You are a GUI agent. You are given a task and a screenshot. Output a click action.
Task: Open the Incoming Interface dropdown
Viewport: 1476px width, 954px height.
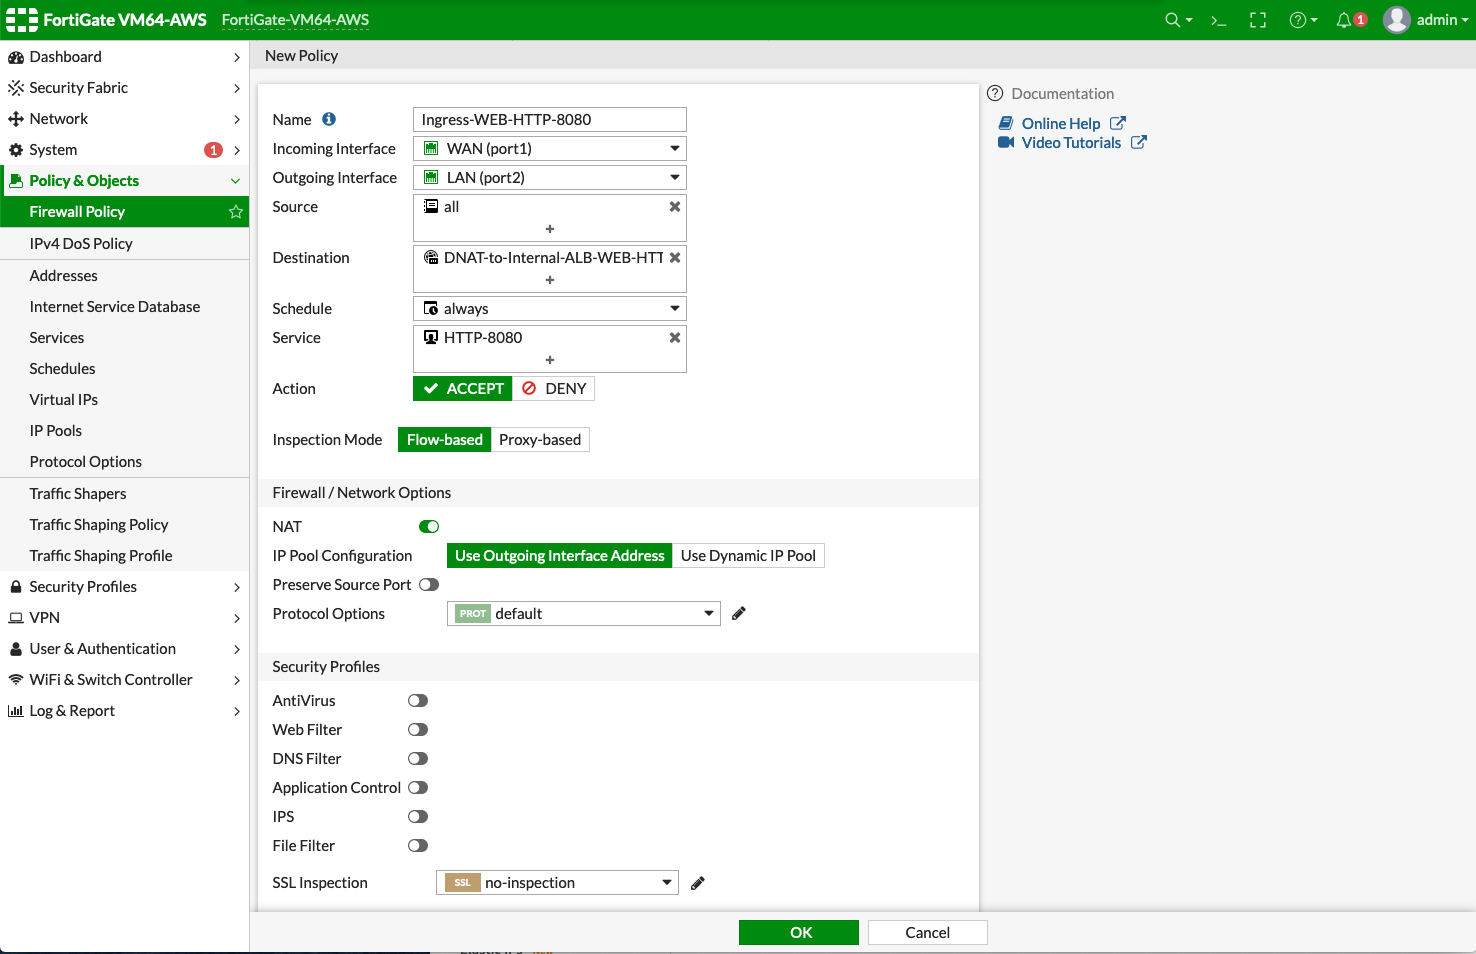550,149
